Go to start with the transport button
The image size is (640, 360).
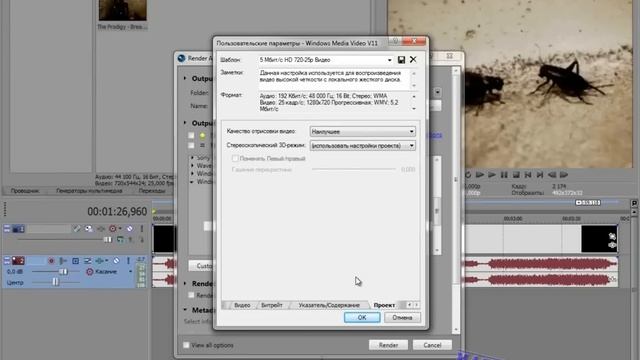(528, 175)
